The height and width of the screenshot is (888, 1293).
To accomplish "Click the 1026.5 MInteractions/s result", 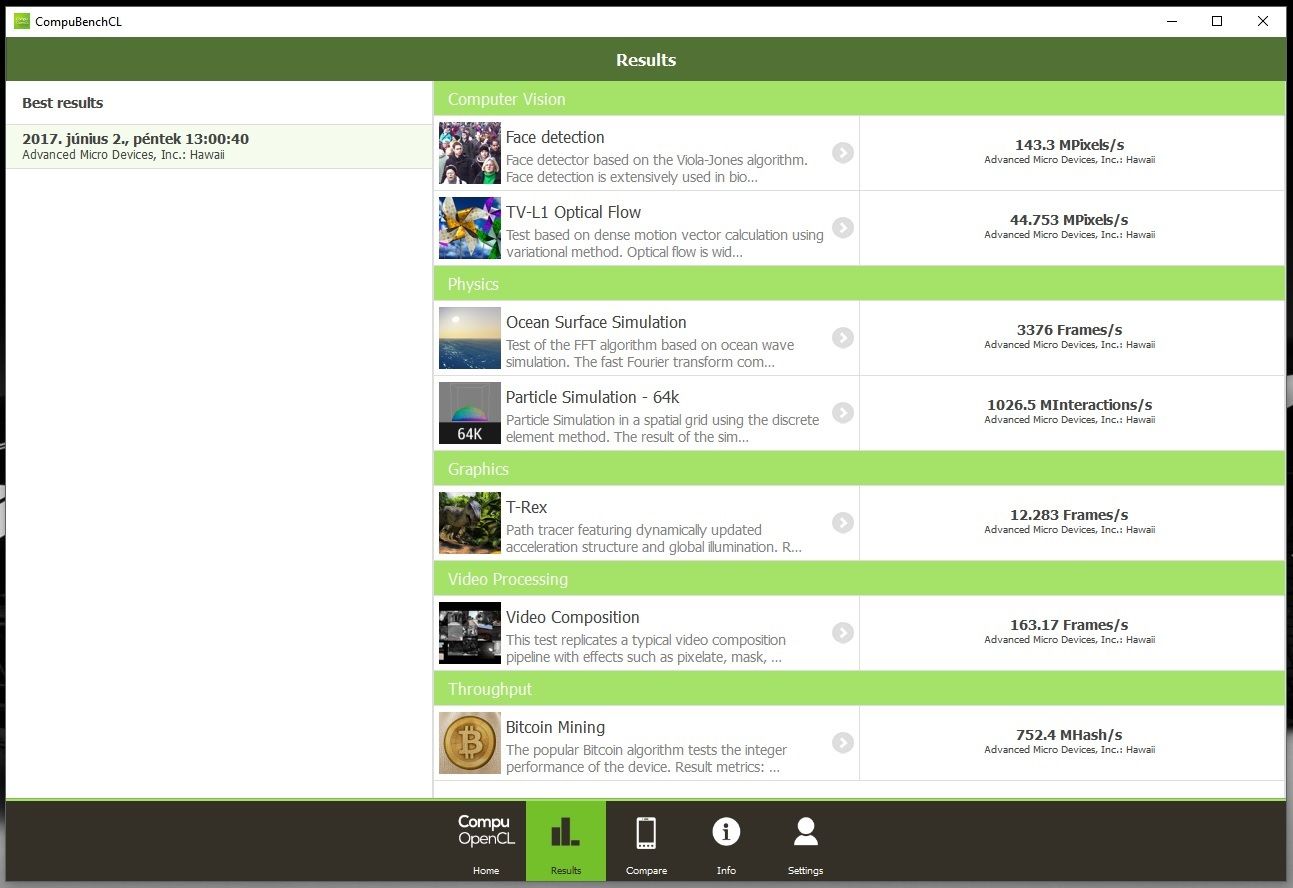I will coord(1069,405).
